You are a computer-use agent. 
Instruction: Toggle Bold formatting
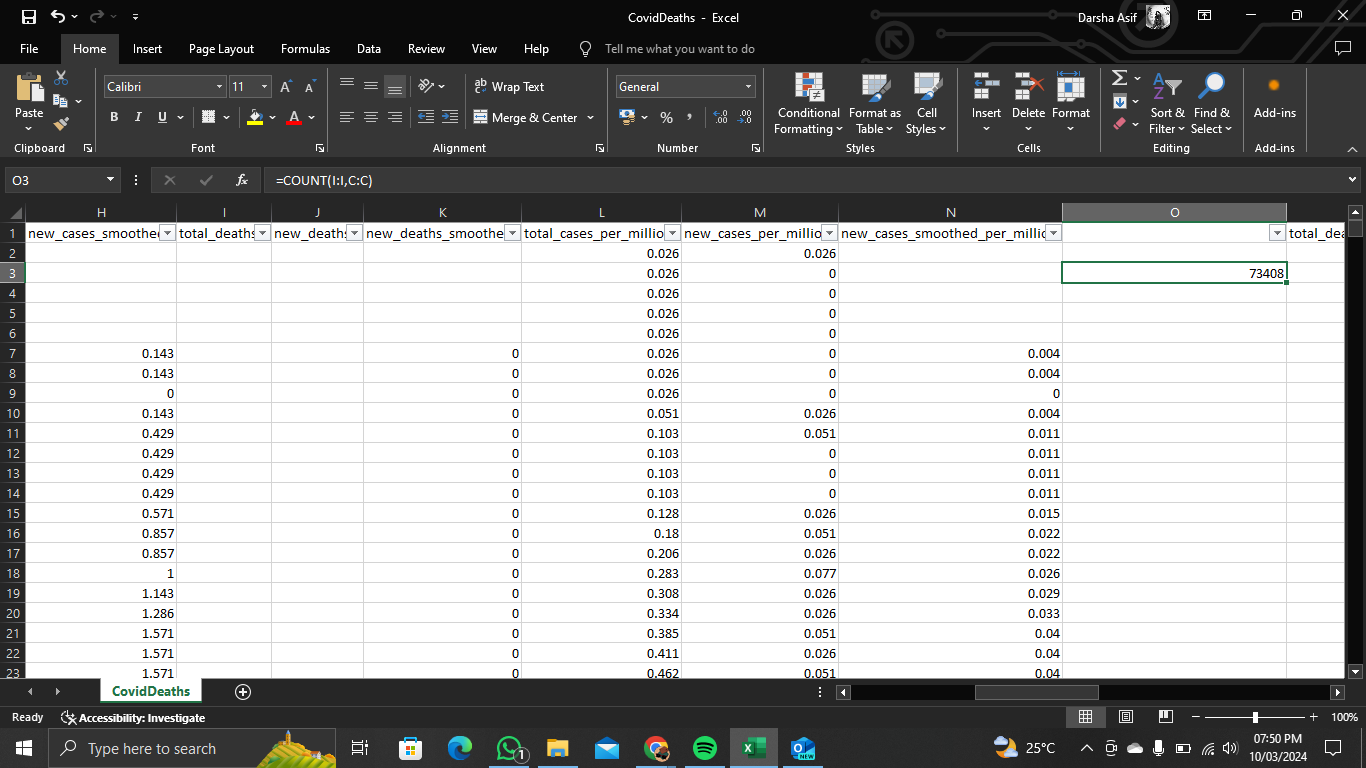click(x=114, y=117)
